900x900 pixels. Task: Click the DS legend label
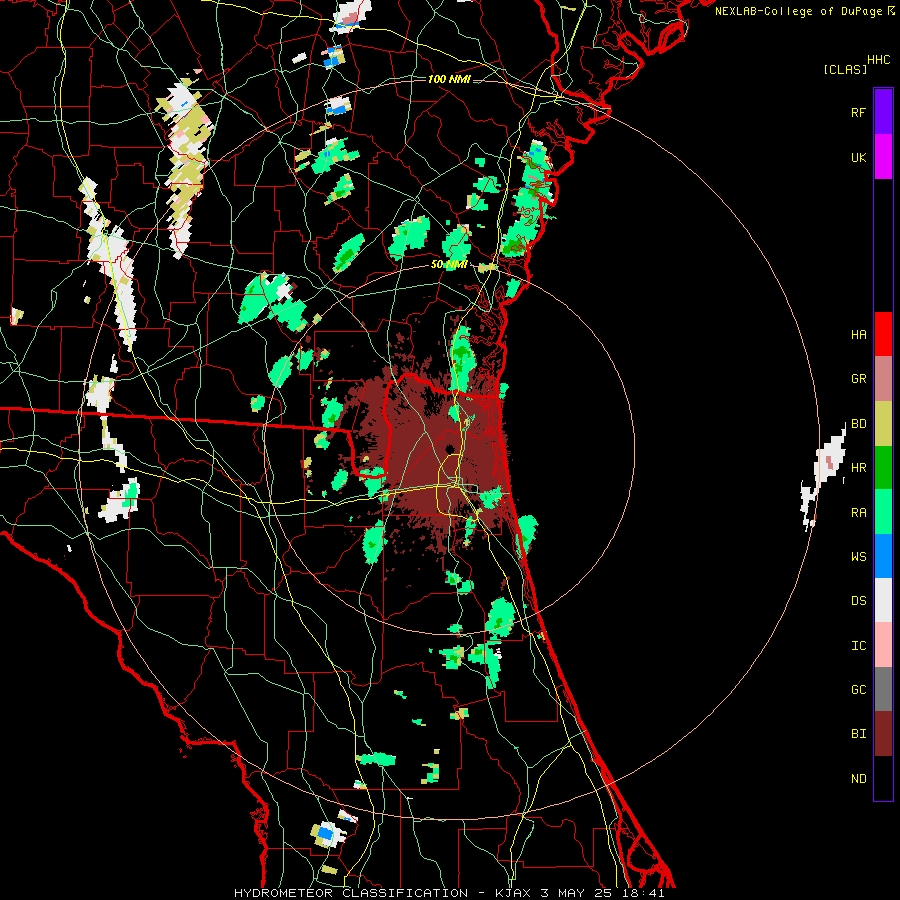(858, 601)
